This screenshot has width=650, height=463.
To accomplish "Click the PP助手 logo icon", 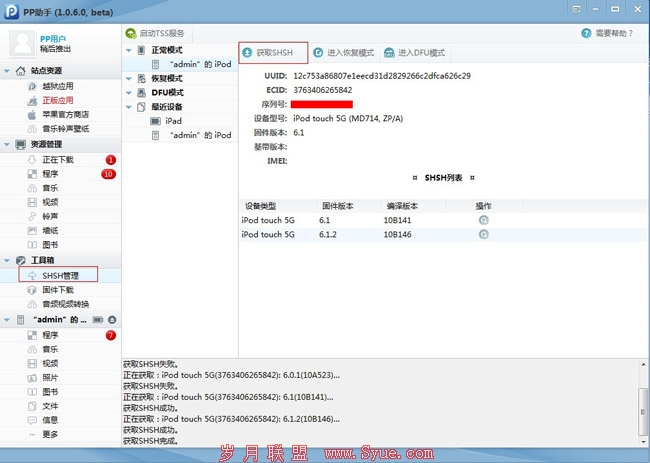I will tap(11, 12).
